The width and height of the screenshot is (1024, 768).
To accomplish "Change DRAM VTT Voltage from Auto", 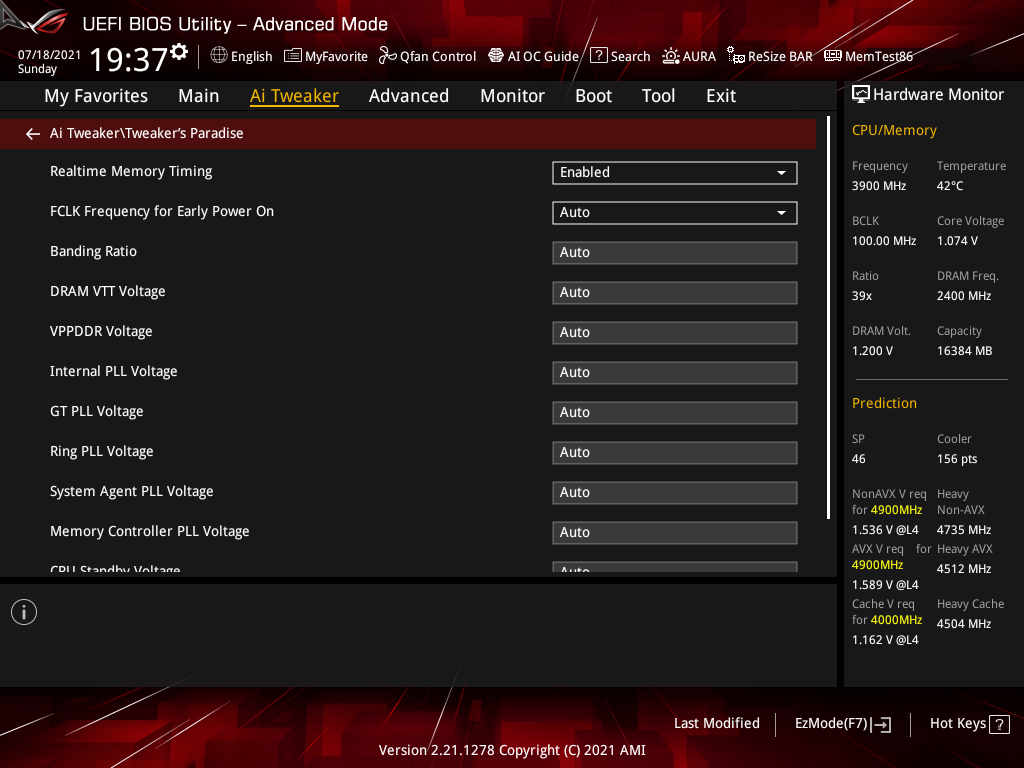I will click(674, 292).
